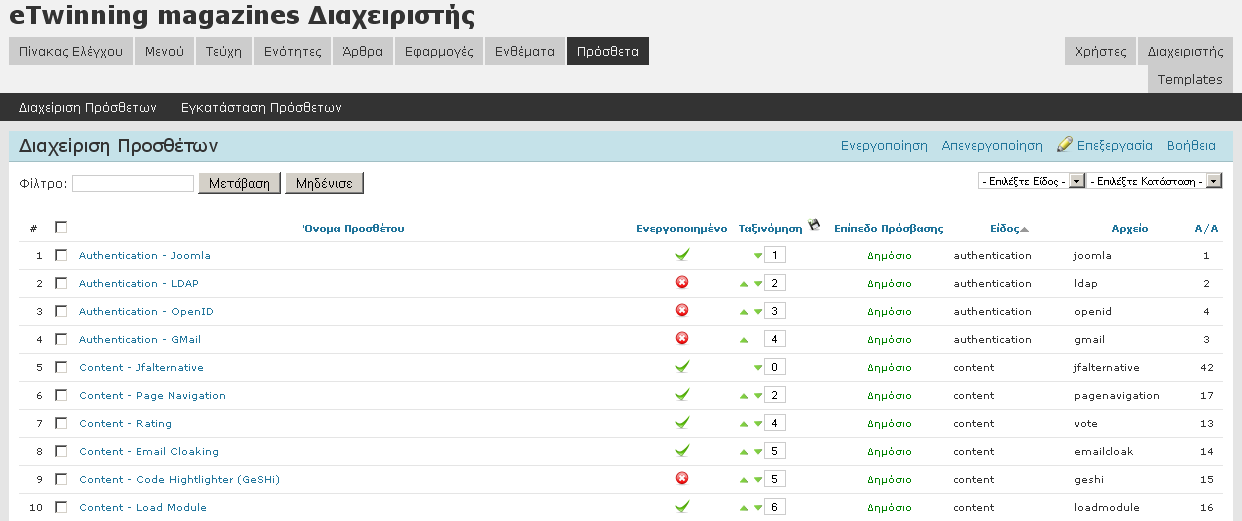The width and height of the screenshot is (1242, 521).
Task: Move Authentication - LDAP down in order
Action: [758, 284]
